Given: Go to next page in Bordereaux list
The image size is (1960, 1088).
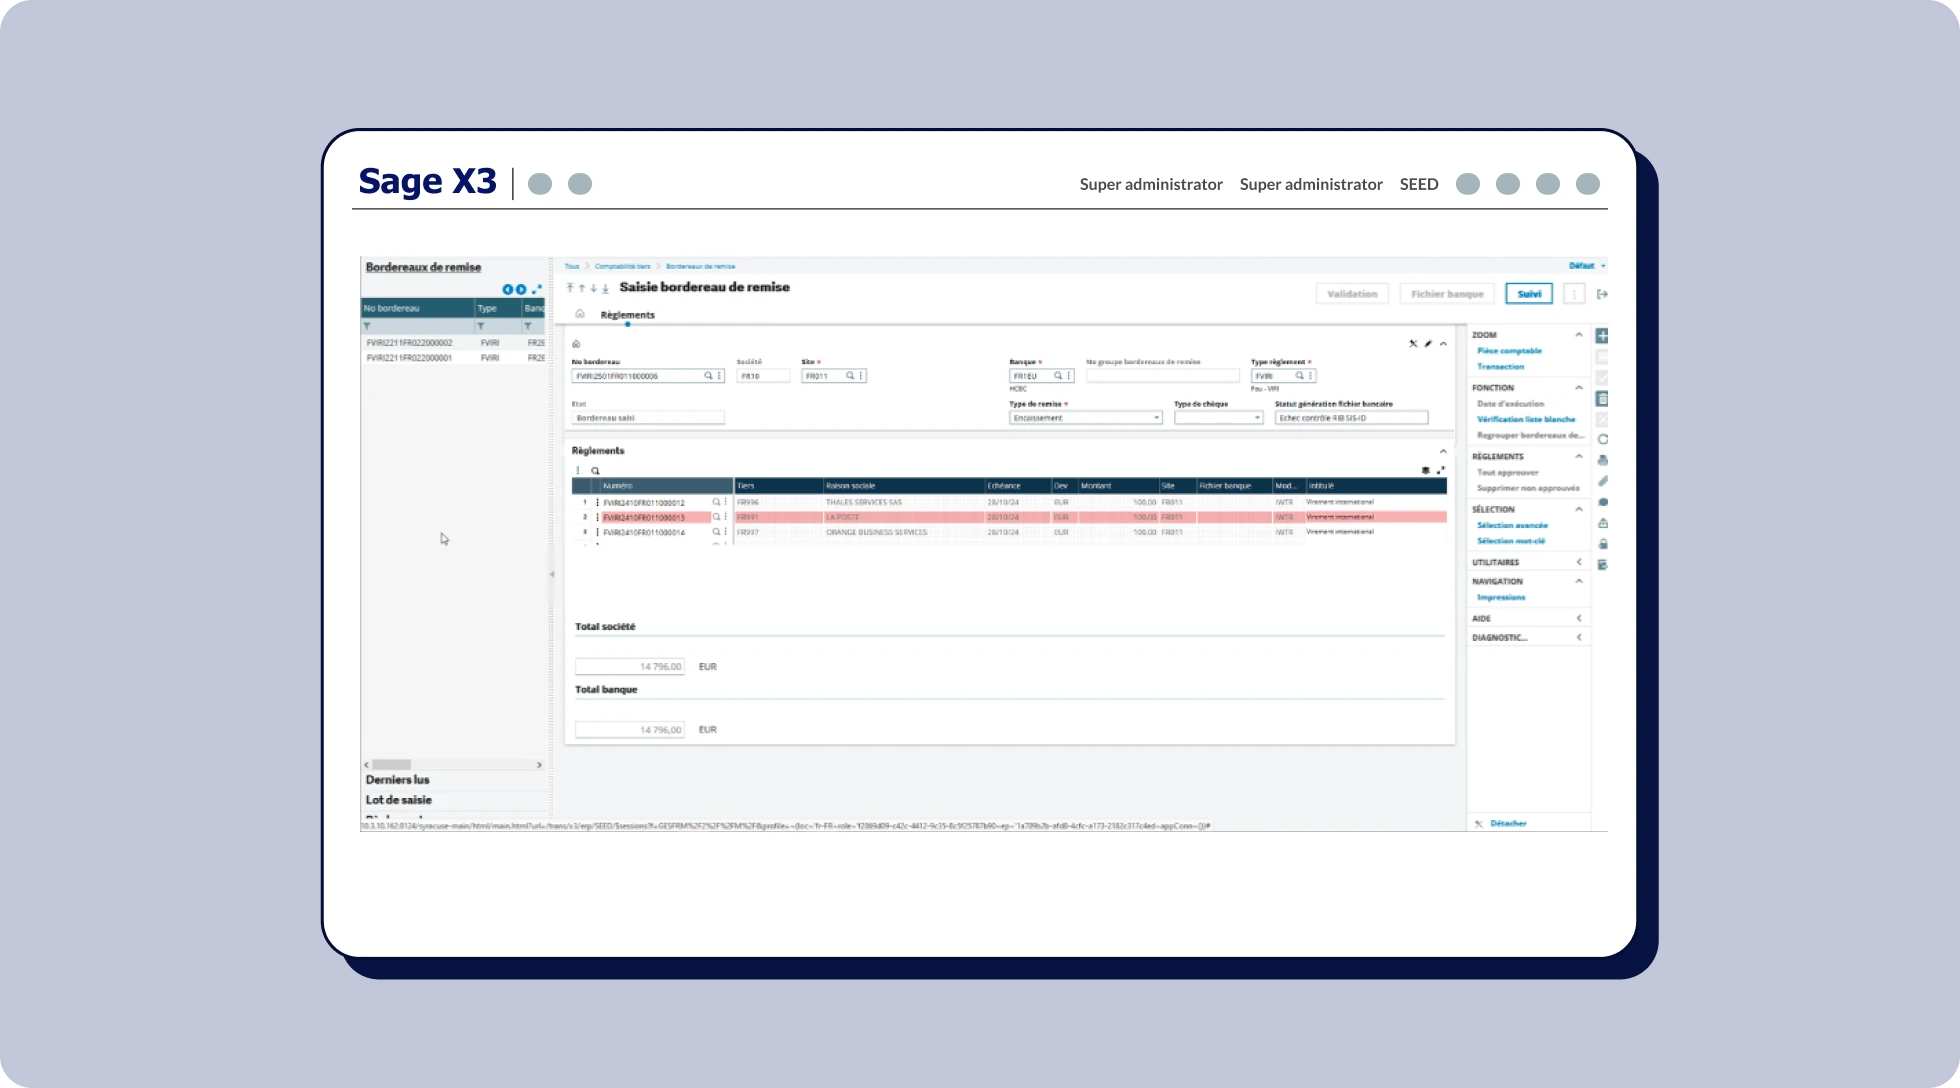Looking at the screenshot, I should (521, 289).
